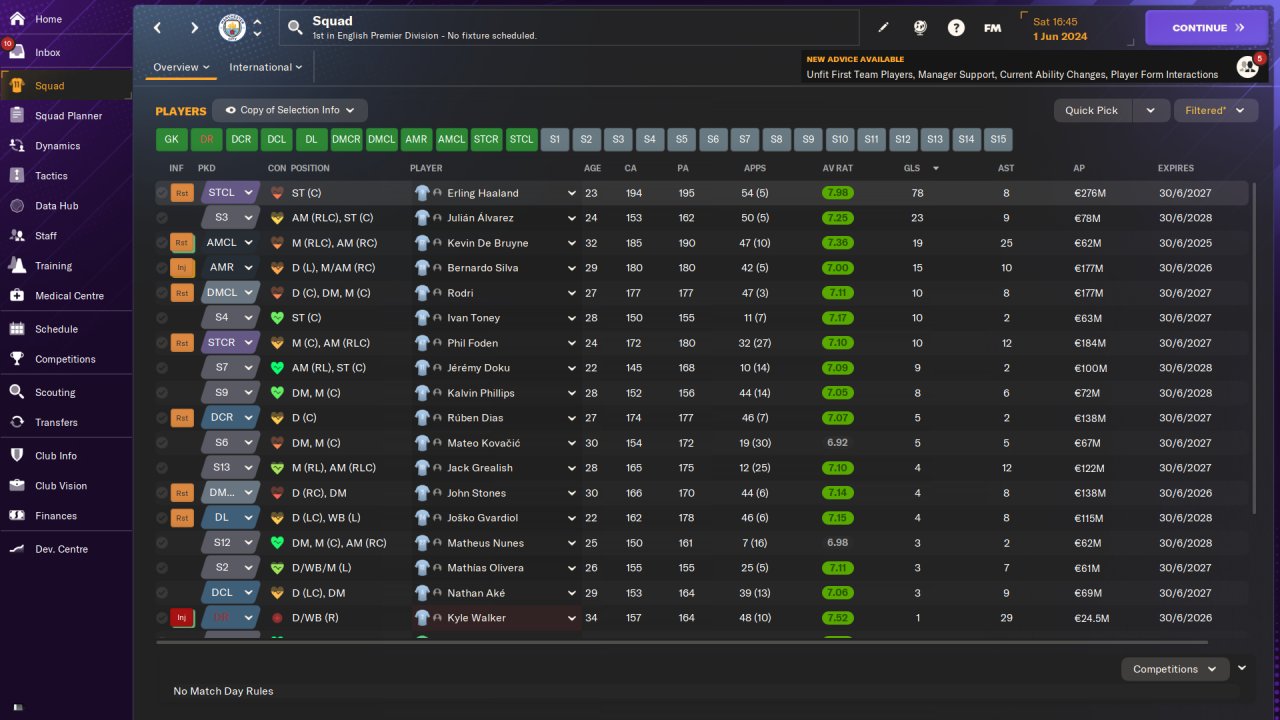Image resolution: width=1280 pixels, height=720 pixels.
Task: Expand the chevron beside Jack Grealish's name
Action: (572, 468)
